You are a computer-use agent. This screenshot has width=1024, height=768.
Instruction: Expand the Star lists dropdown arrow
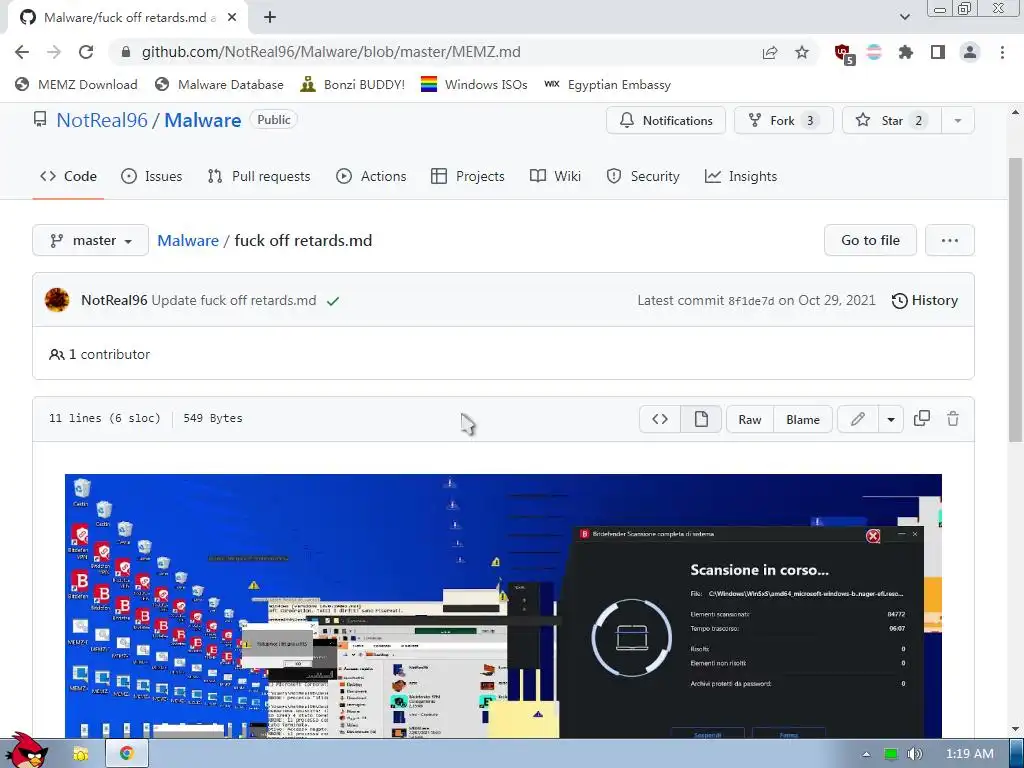(958, 121)
